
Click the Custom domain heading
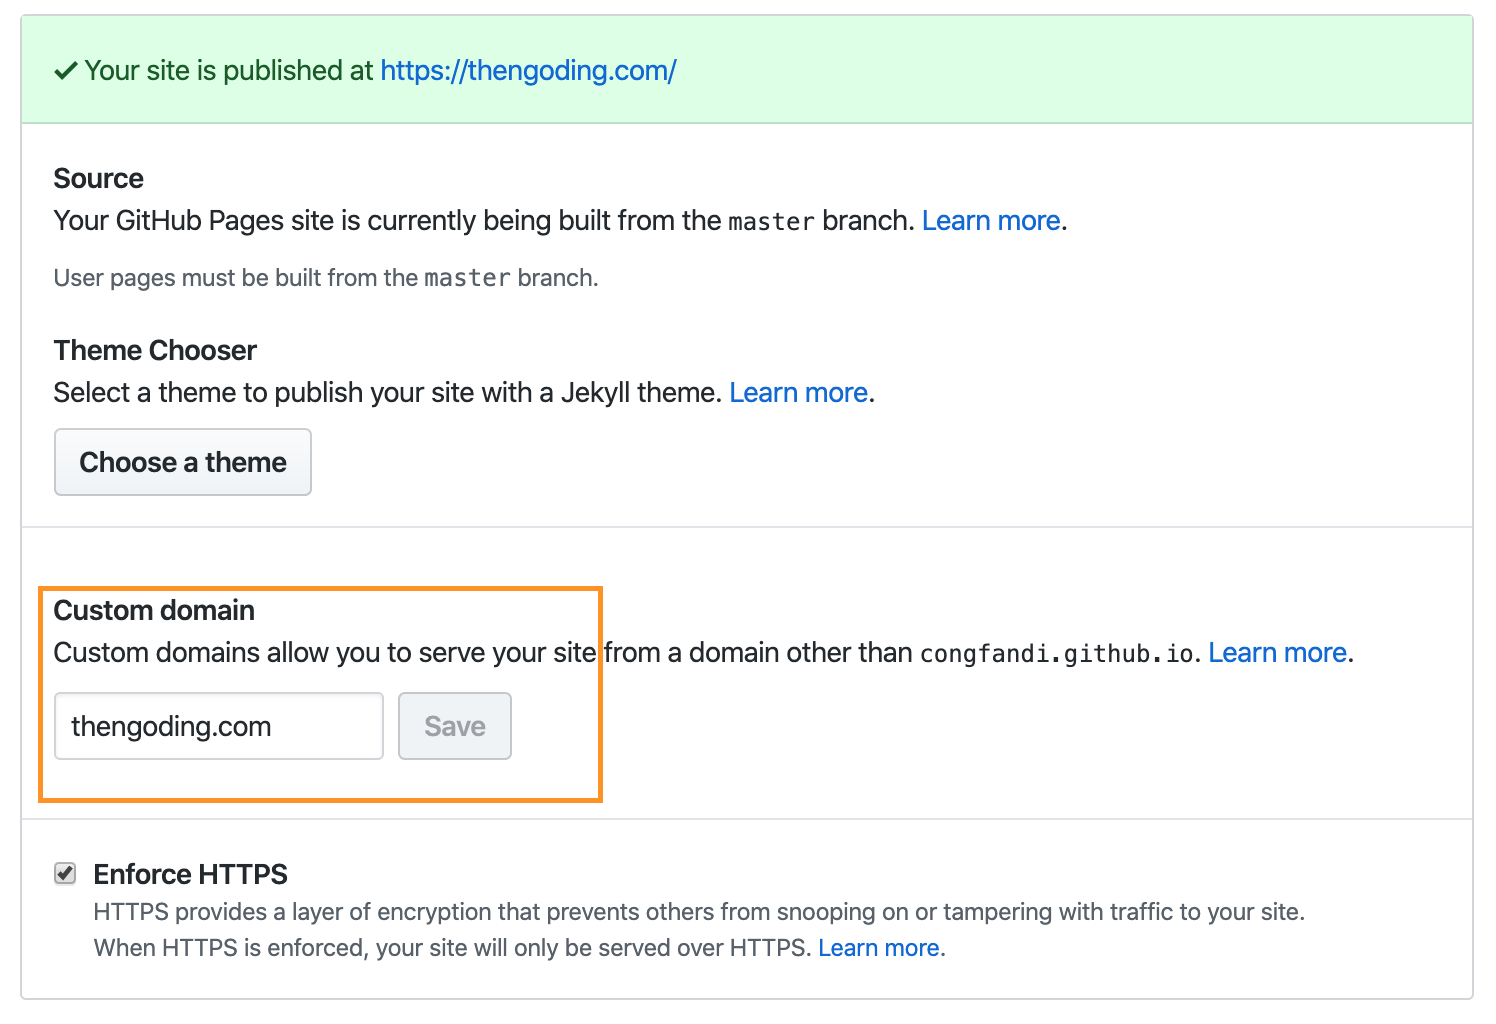pos(154,611)
